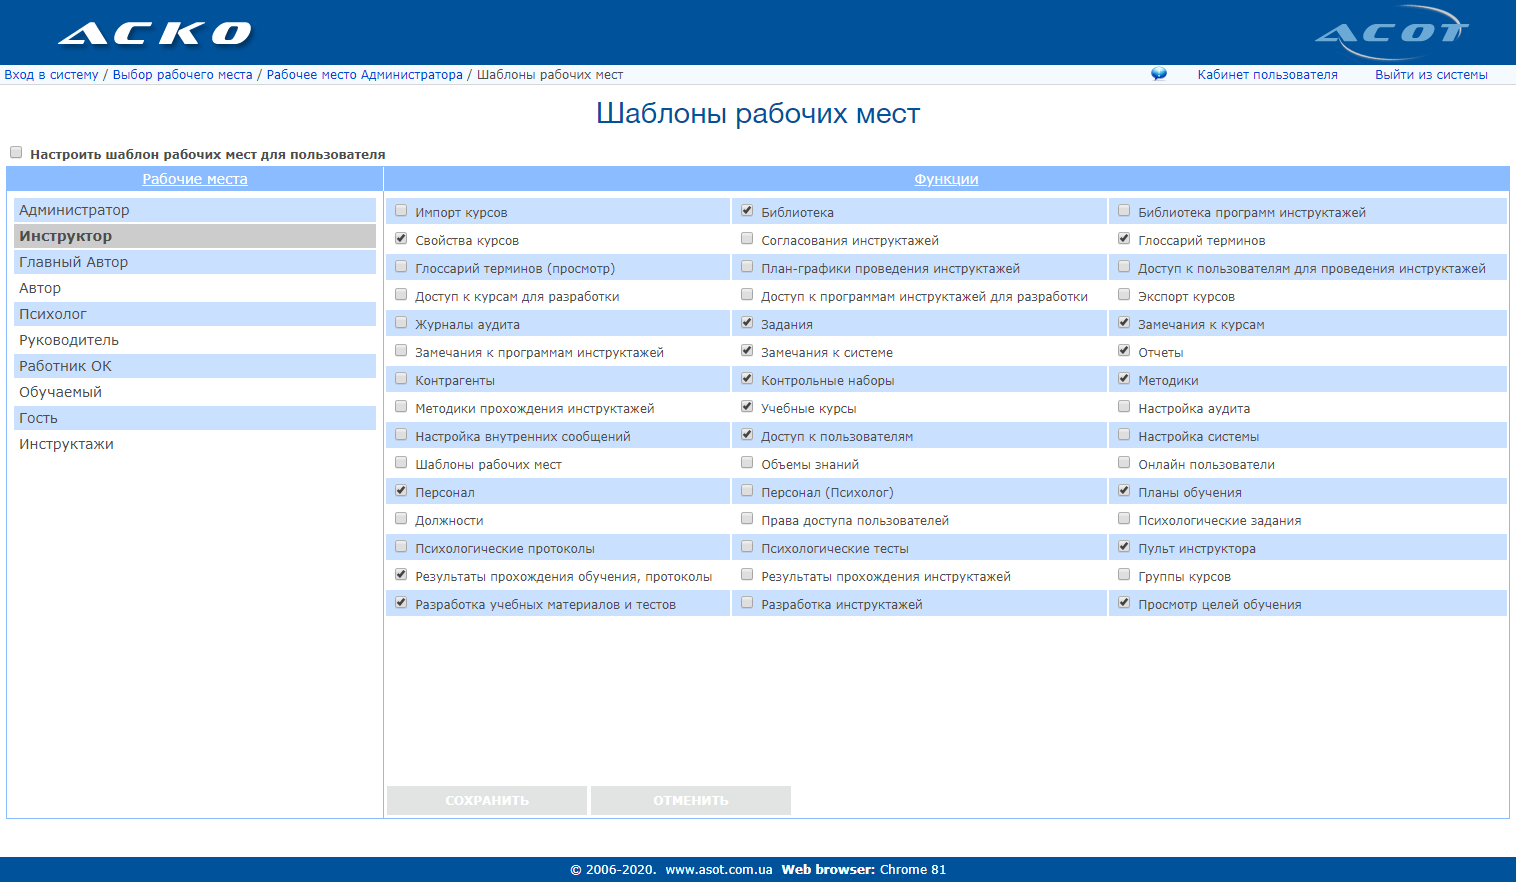Screen dimensions: 1516x882
Task: Select the Администратор workplace
Action: 195,210
